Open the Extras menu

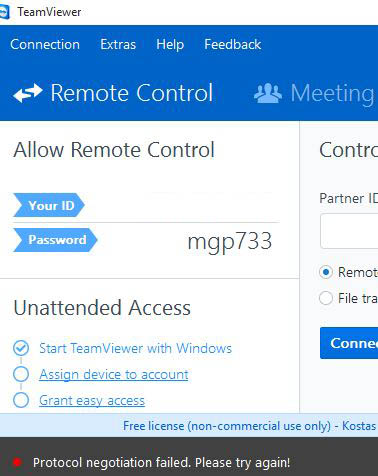pyautogui.click(x=118, y=44)
